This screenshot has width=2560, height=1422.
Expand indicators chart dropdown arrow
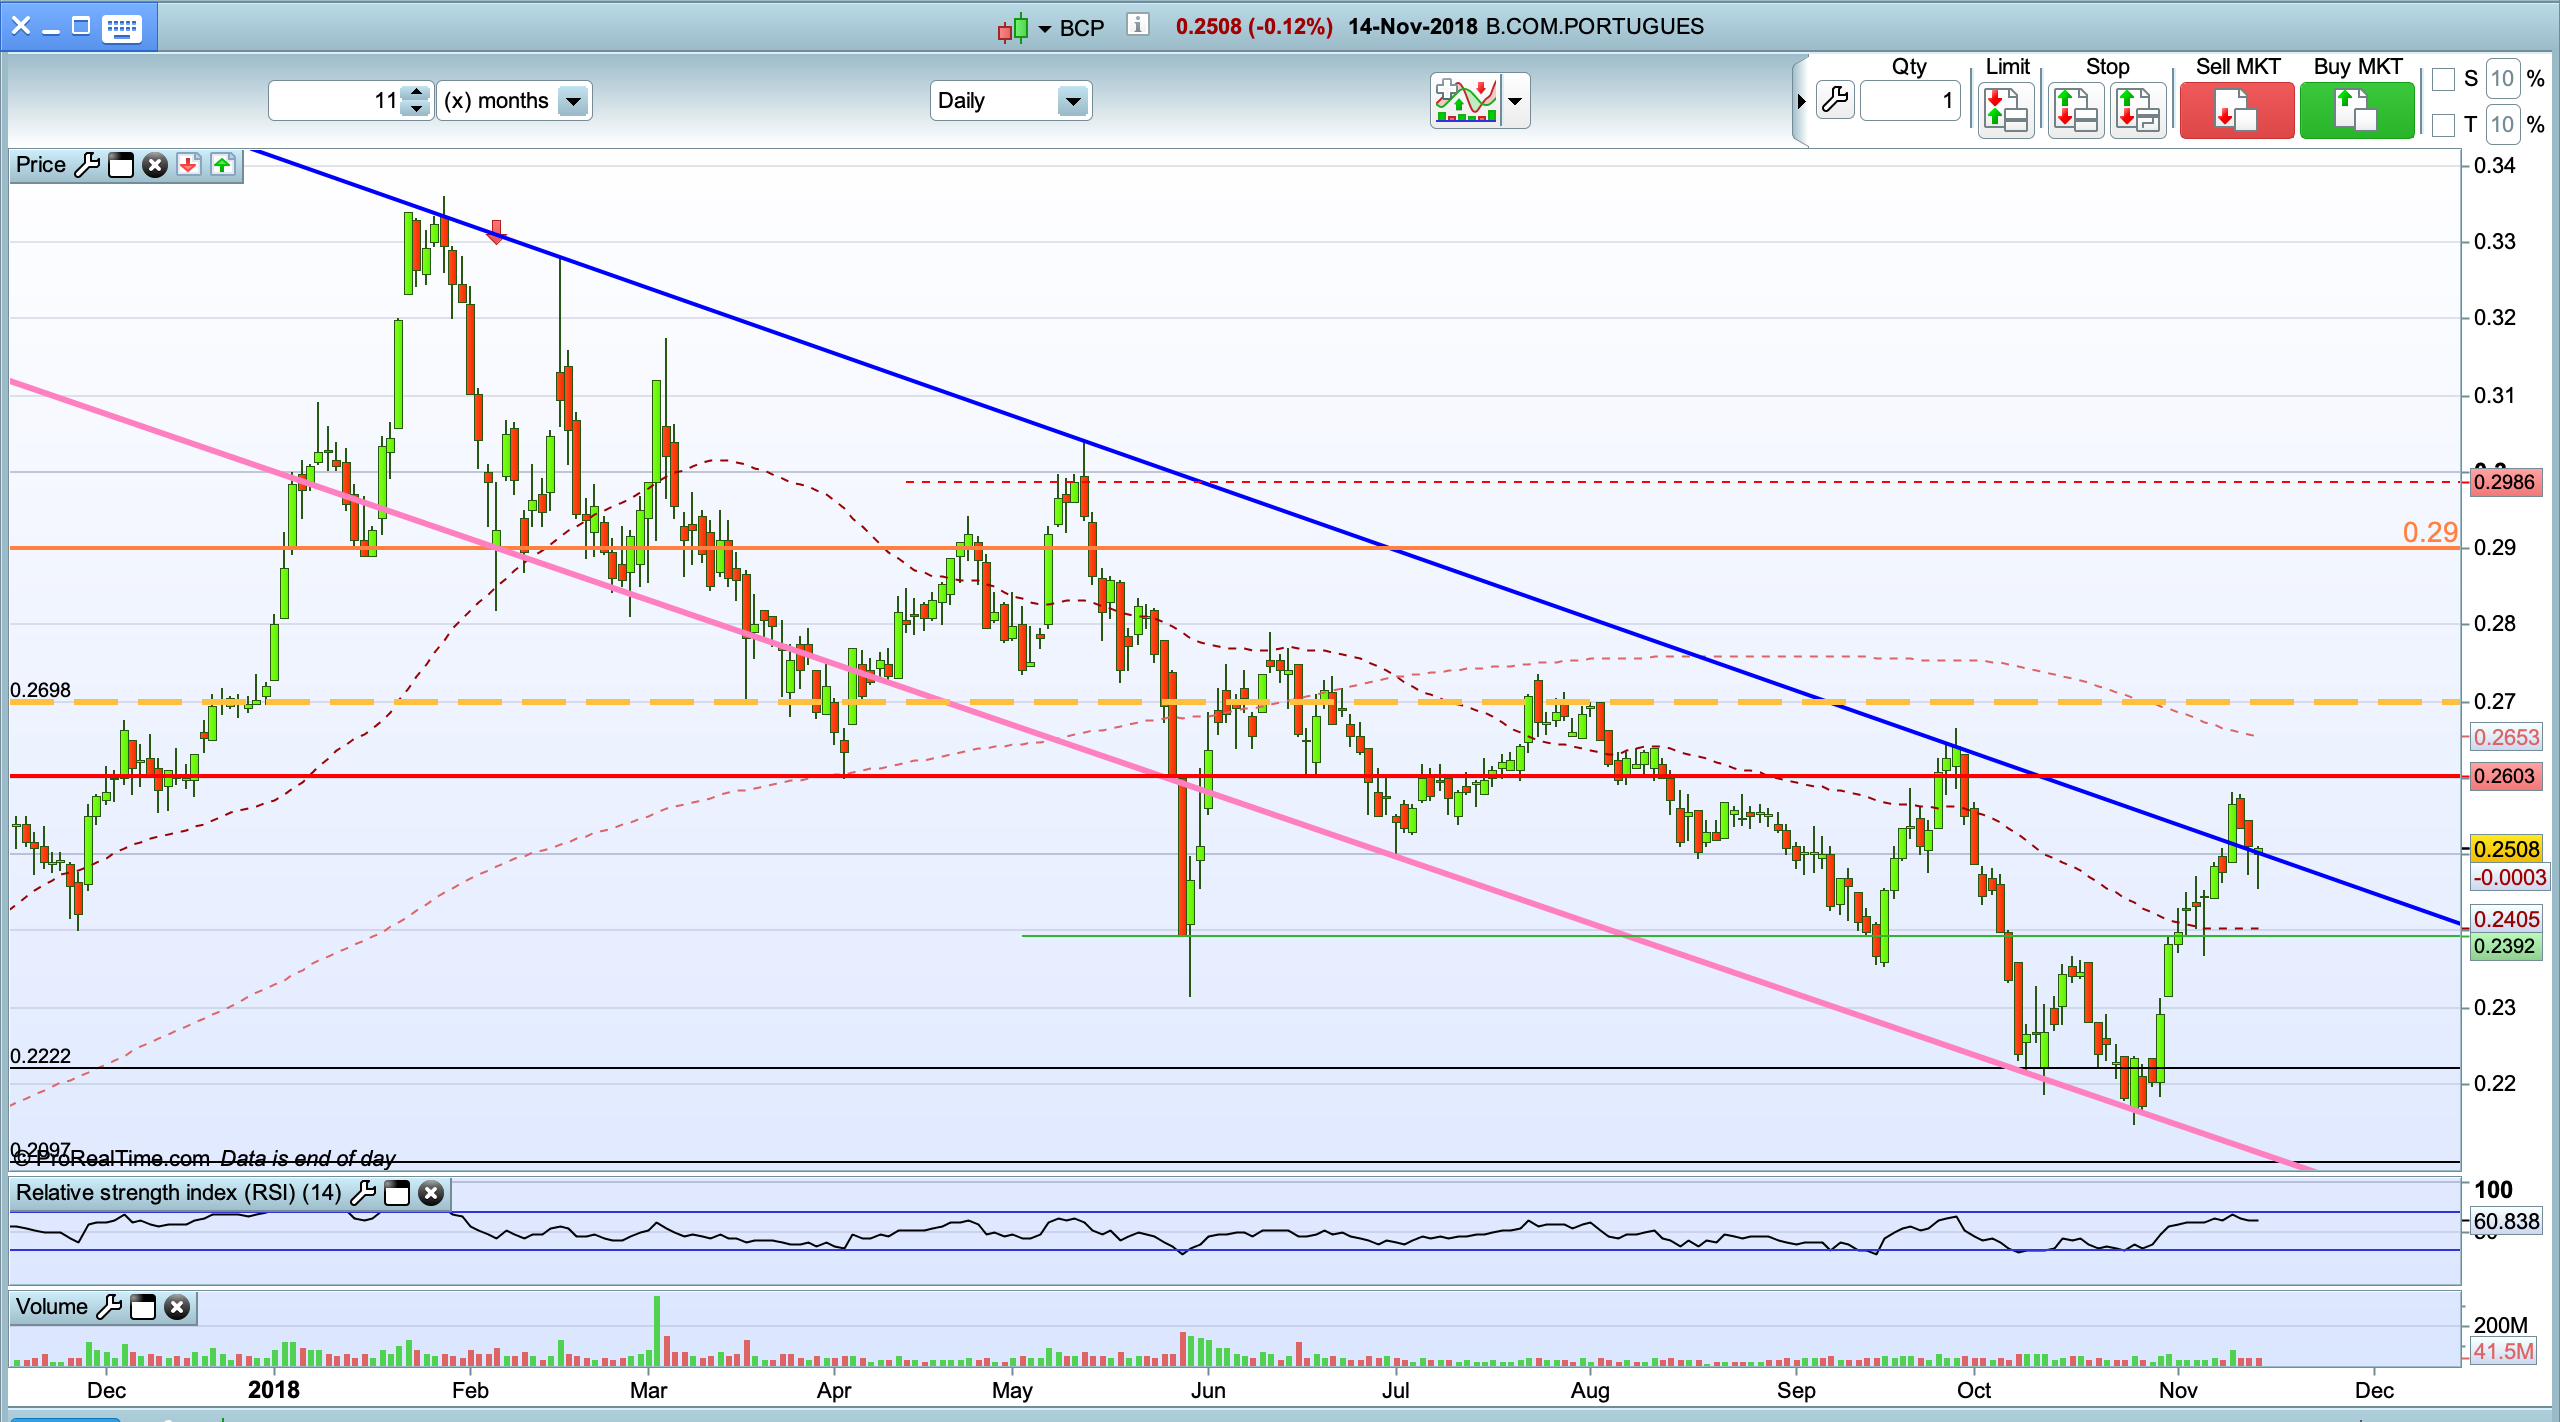click(1515, 101)
